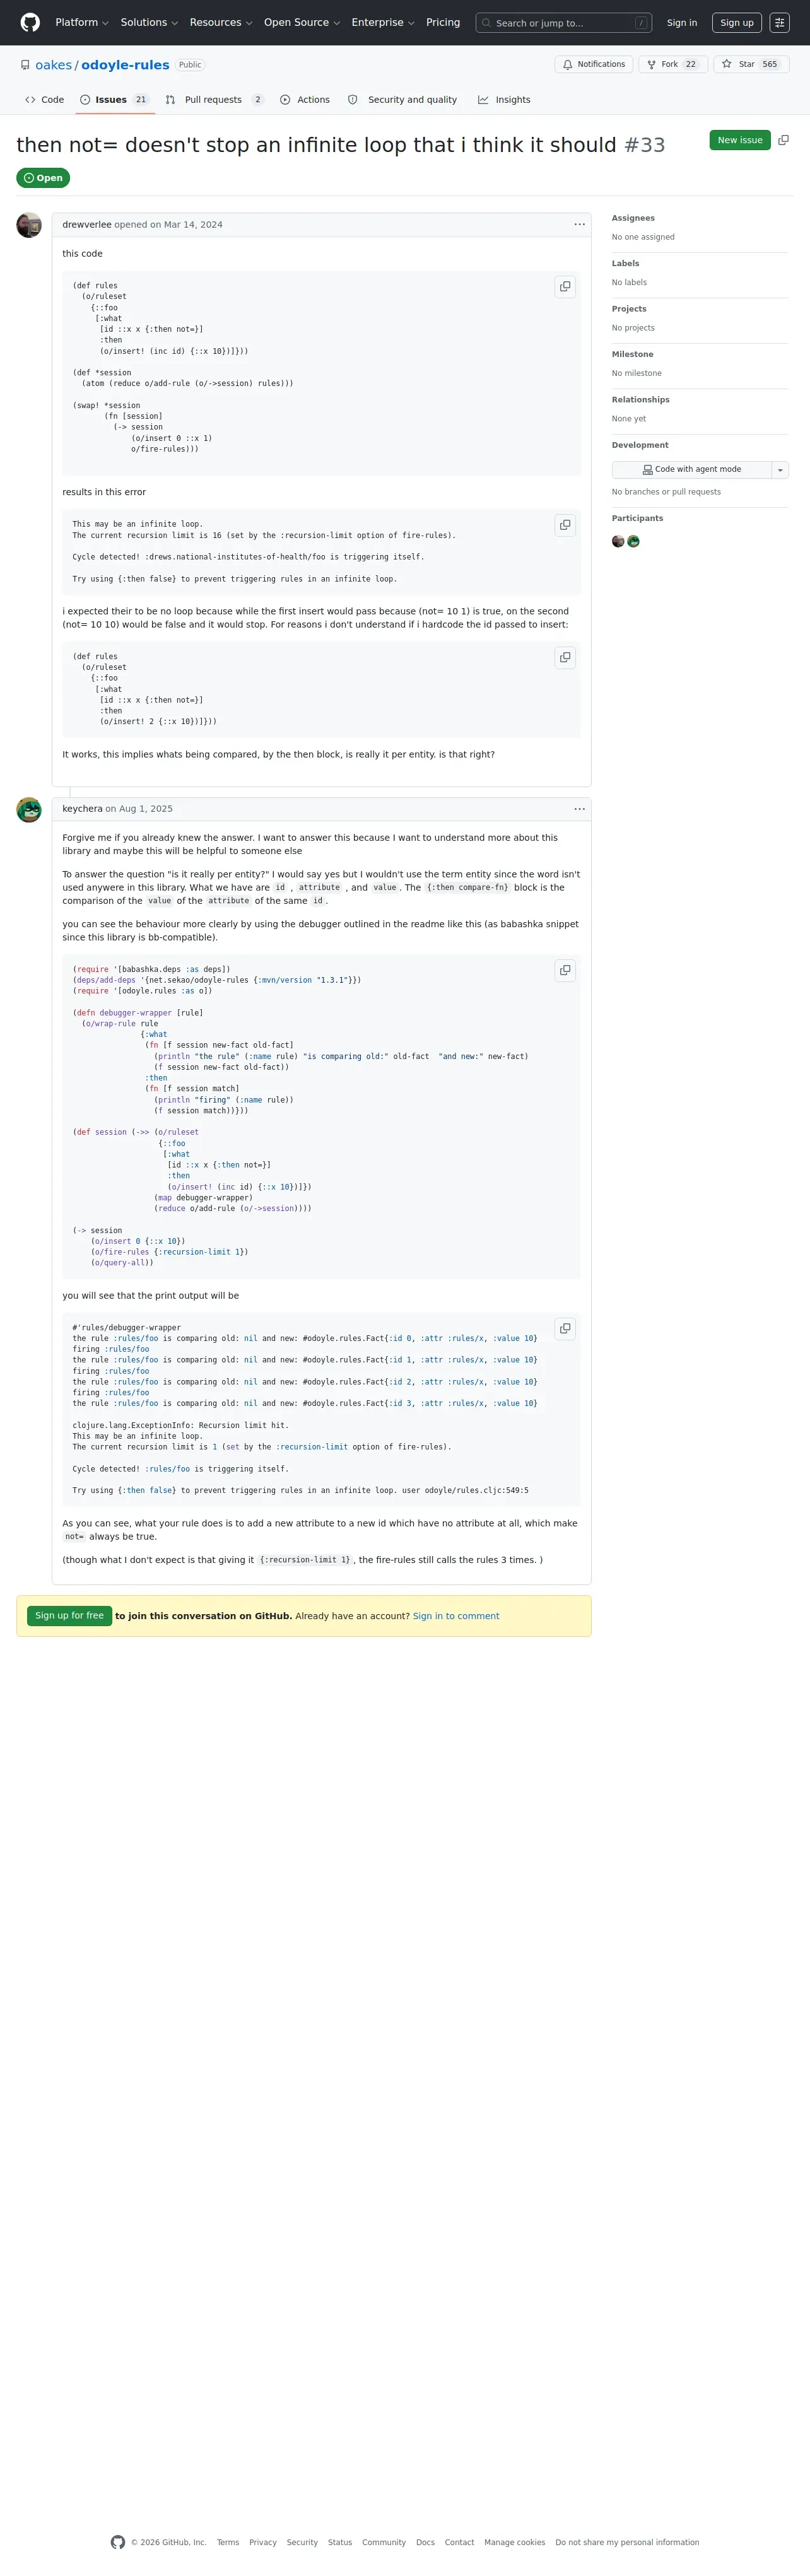This screenshot has height=2576, width=810.
Task: Click the Sign in link
Action: click(x=682, y=23)
